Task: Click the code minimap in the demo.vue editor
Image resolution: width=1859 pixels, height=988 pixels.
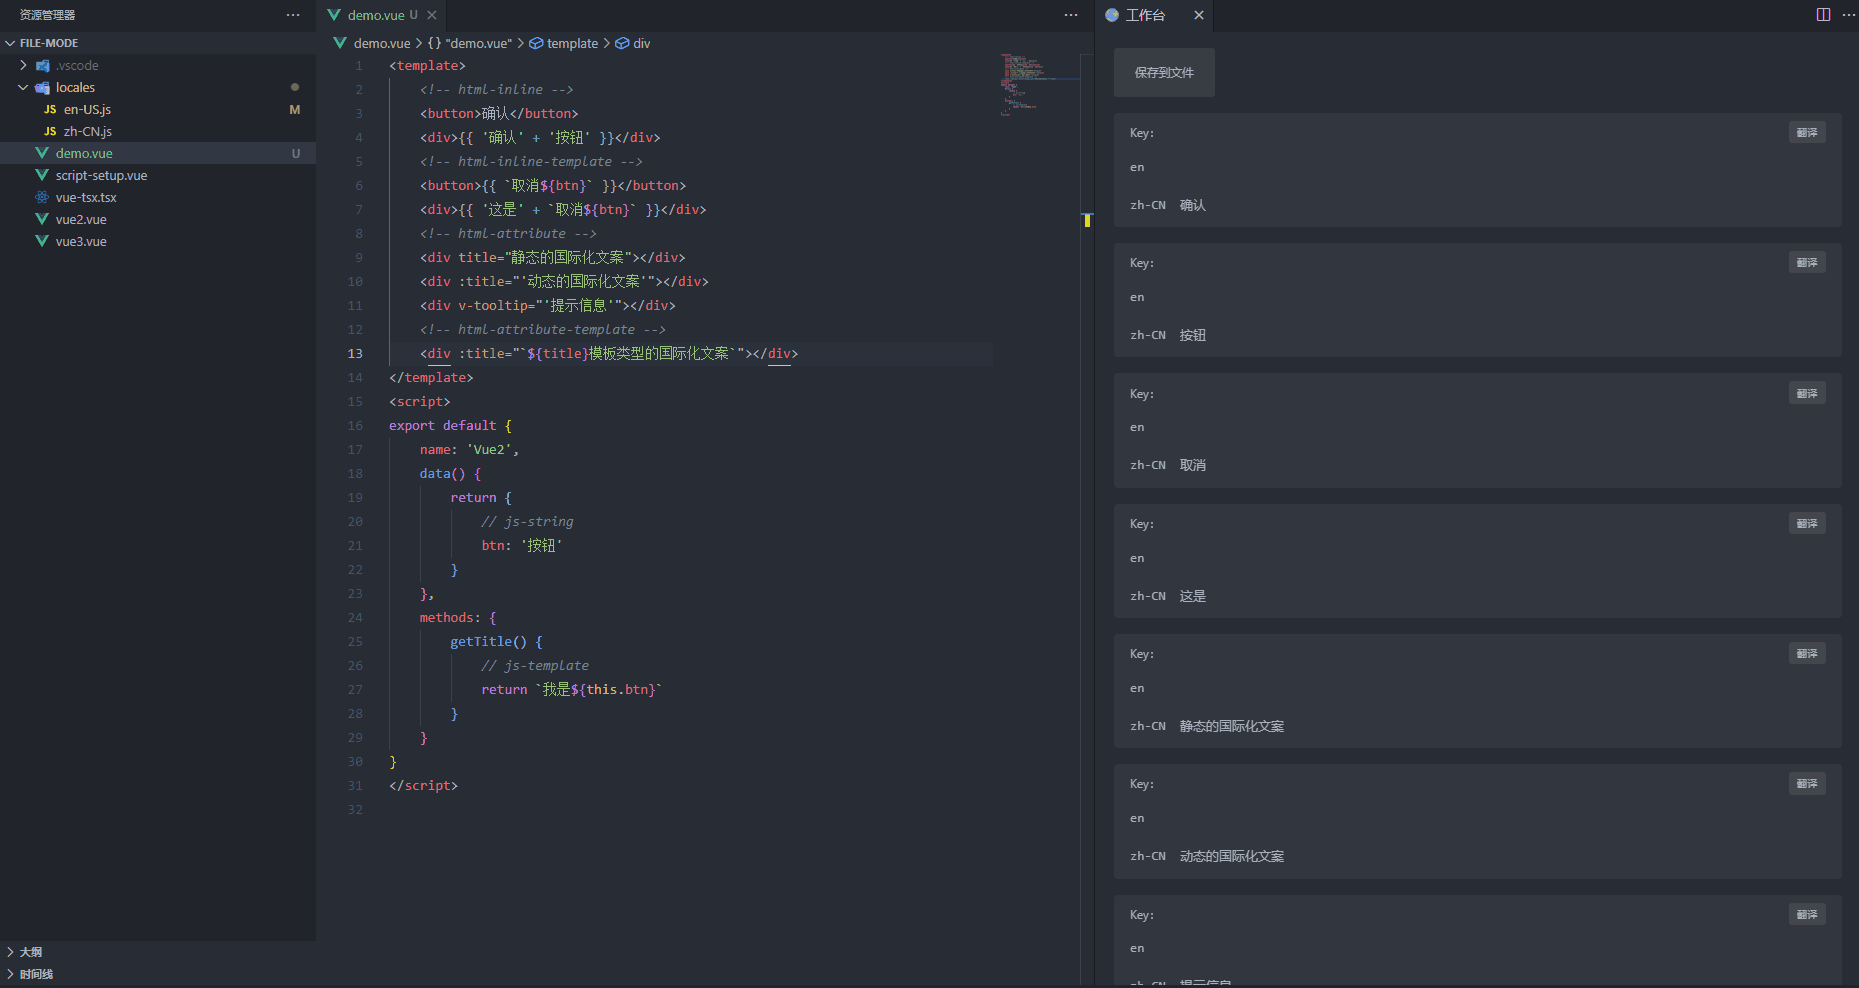Action: (1038, 84)
